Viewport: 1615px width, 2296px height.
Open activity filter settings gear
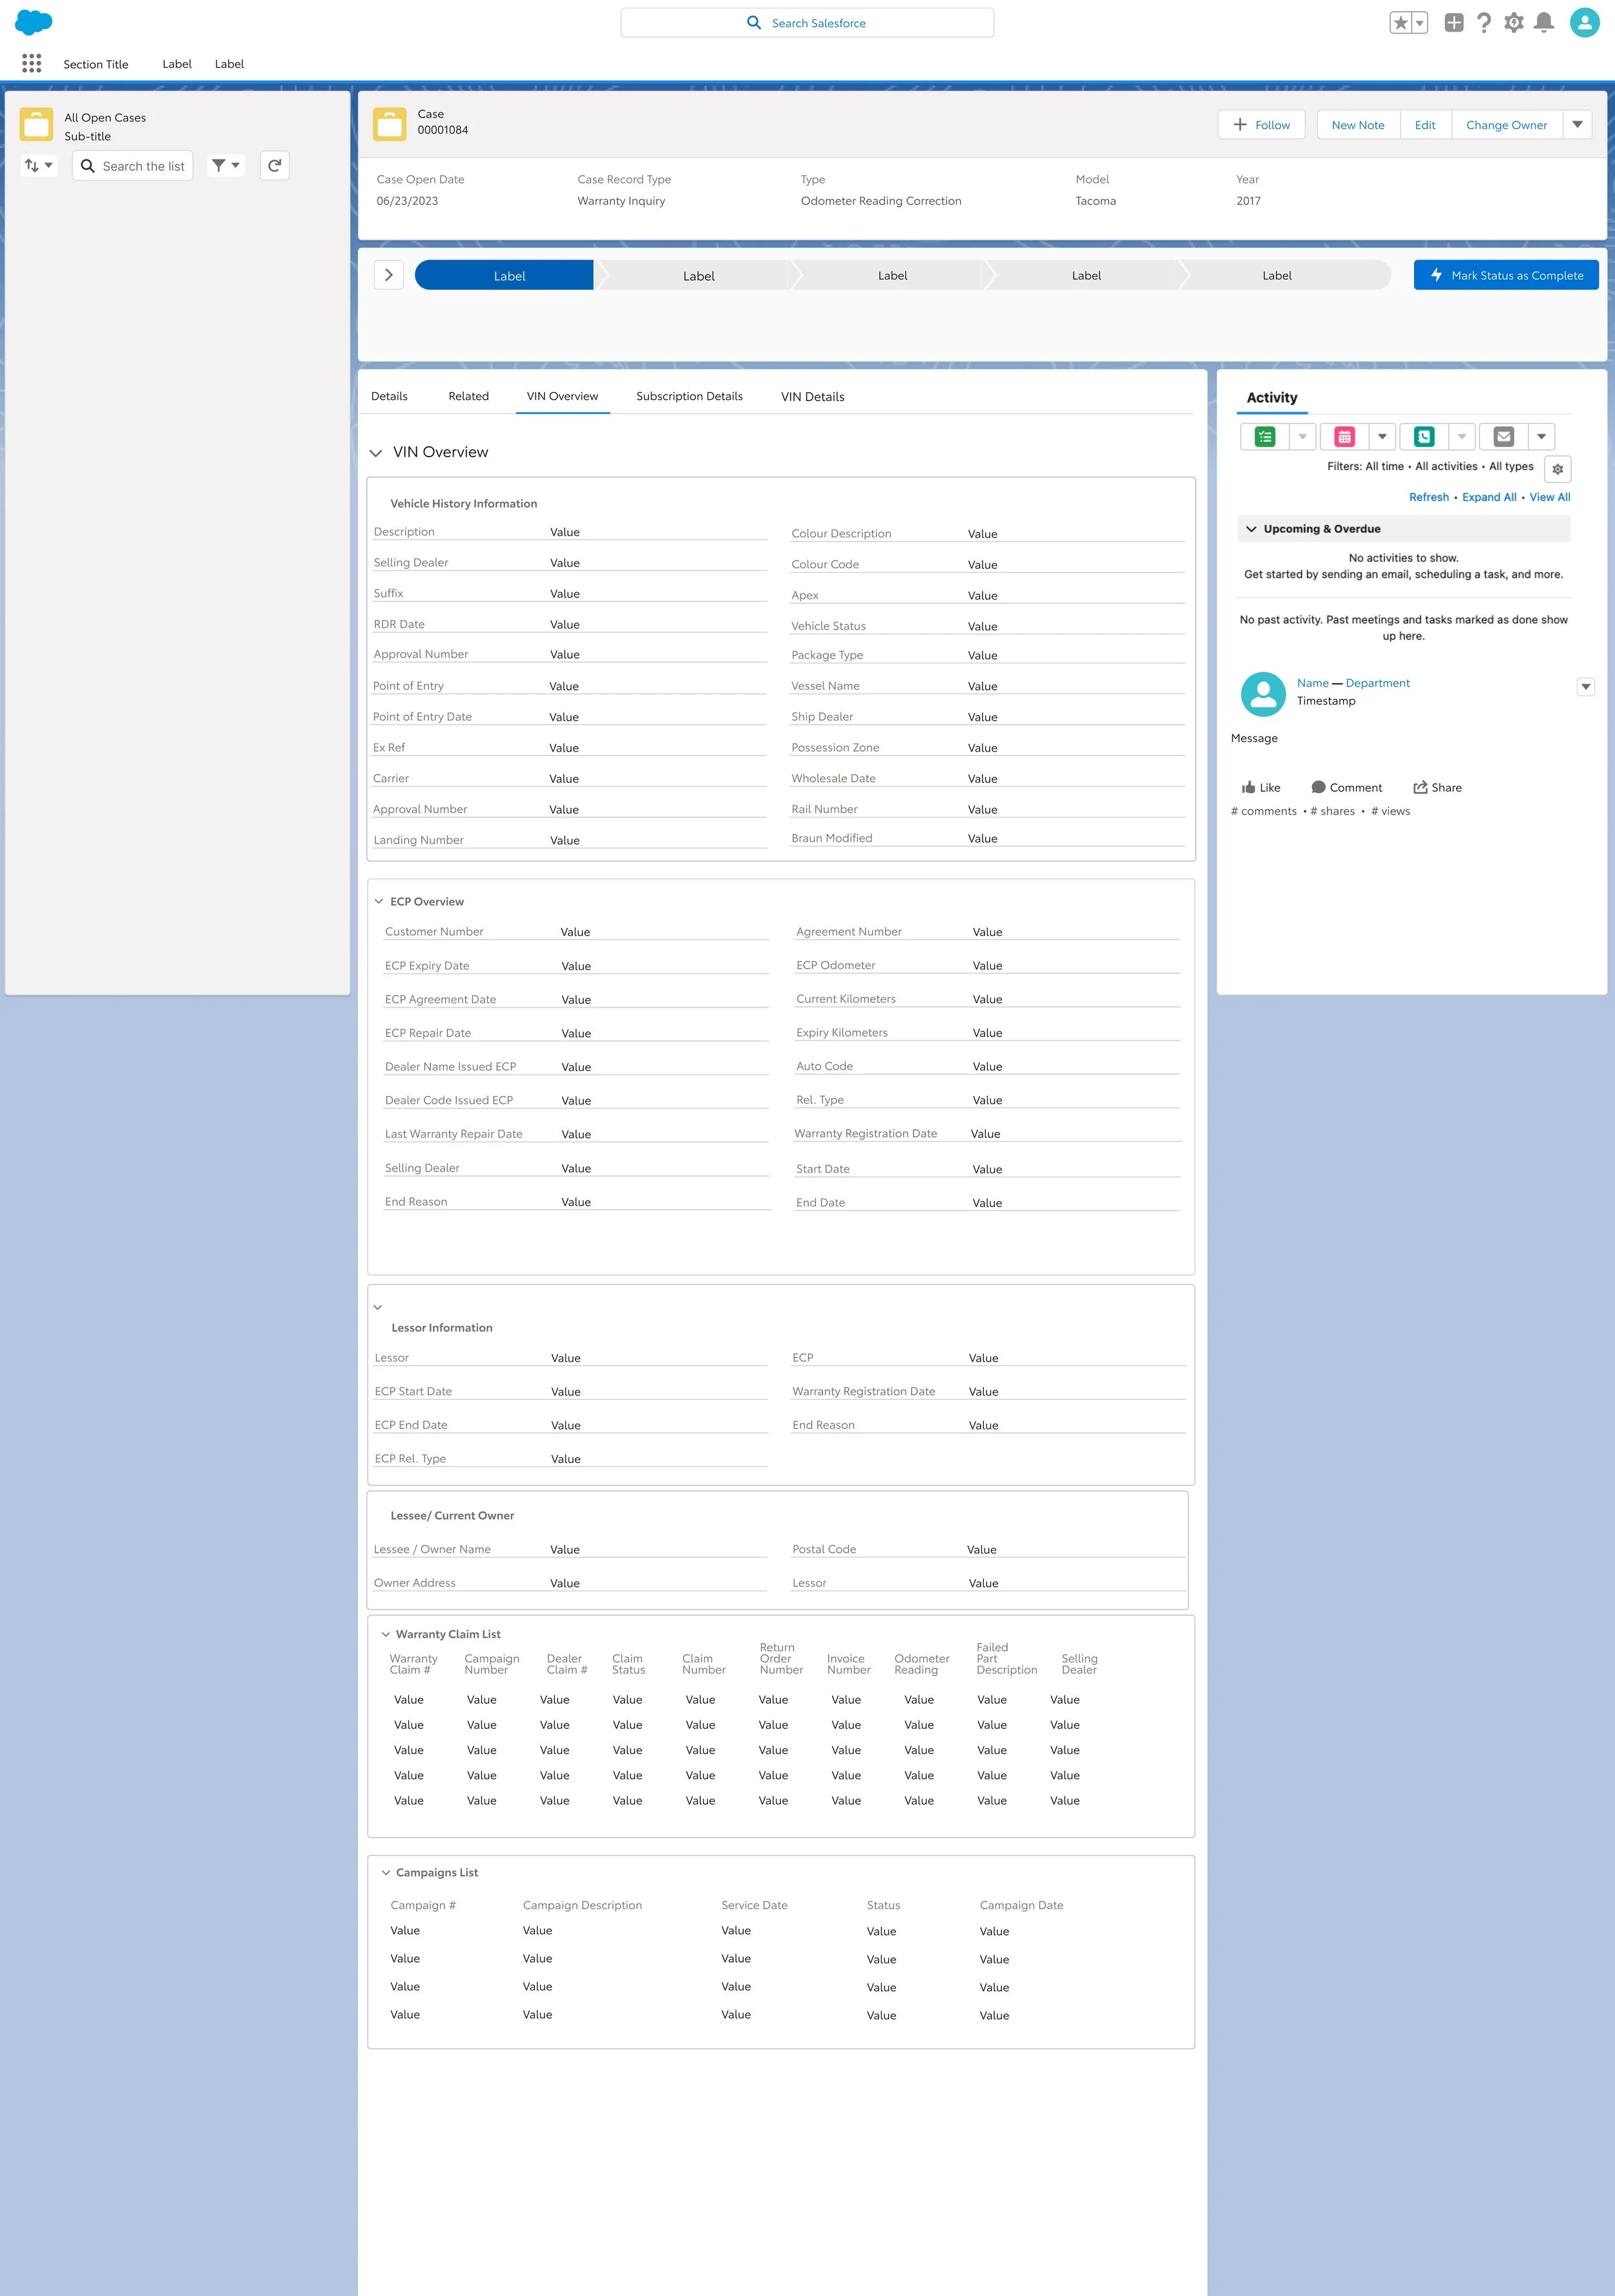(1557, 468)
